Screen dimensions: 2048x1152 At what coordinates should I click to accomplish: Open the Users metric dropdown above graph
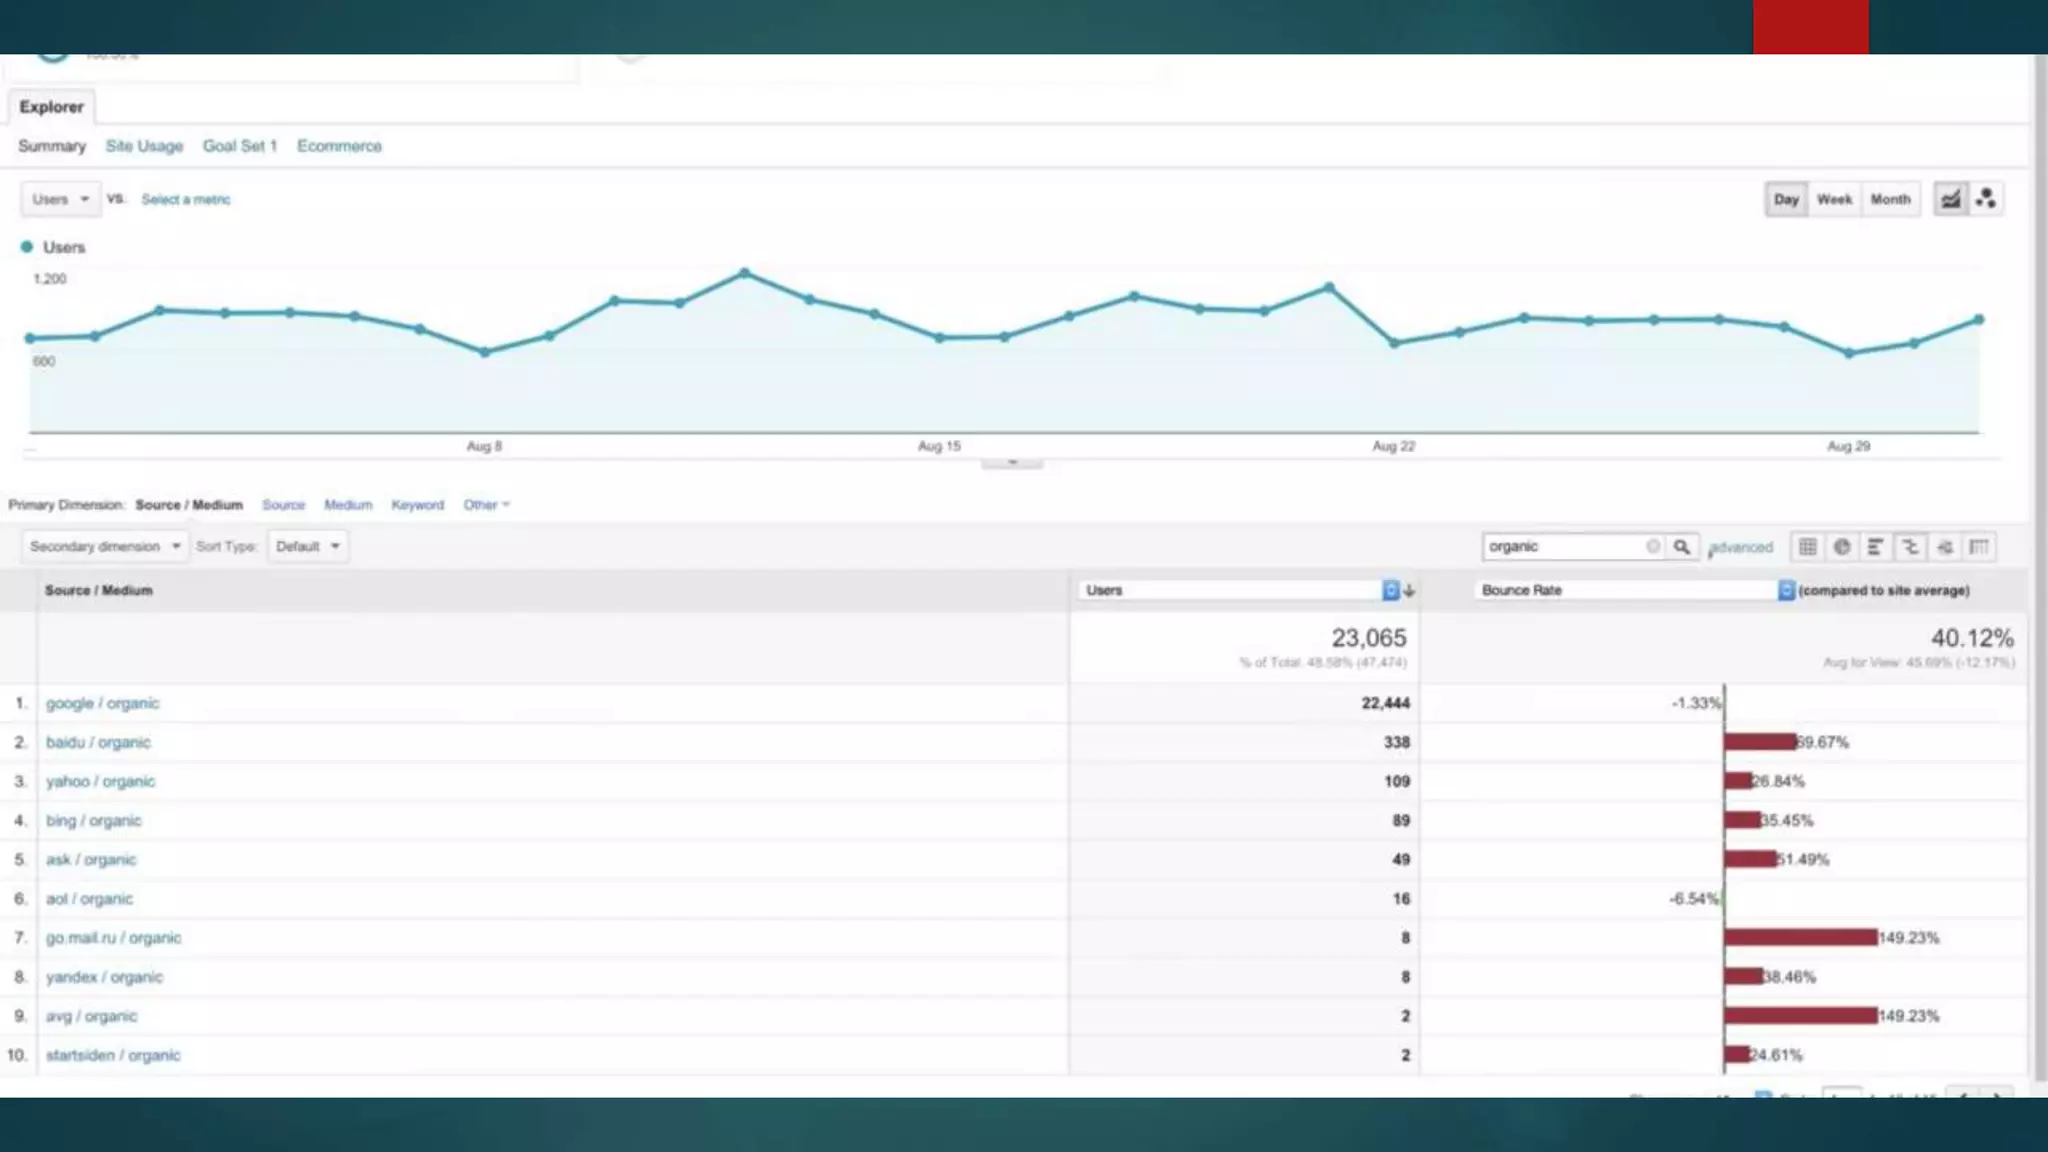tap(60, 199)
